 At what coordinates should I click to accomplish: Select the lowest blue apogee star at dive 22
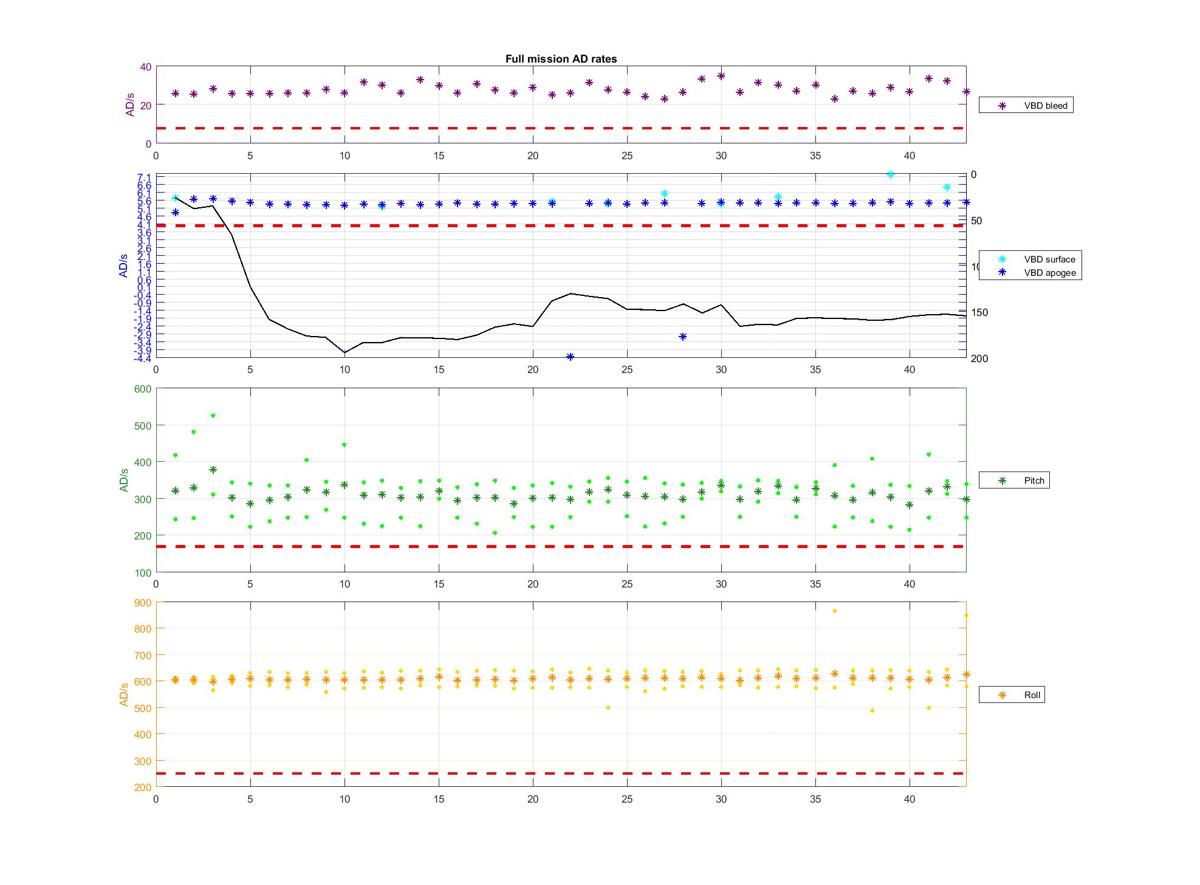pos(570,357)
